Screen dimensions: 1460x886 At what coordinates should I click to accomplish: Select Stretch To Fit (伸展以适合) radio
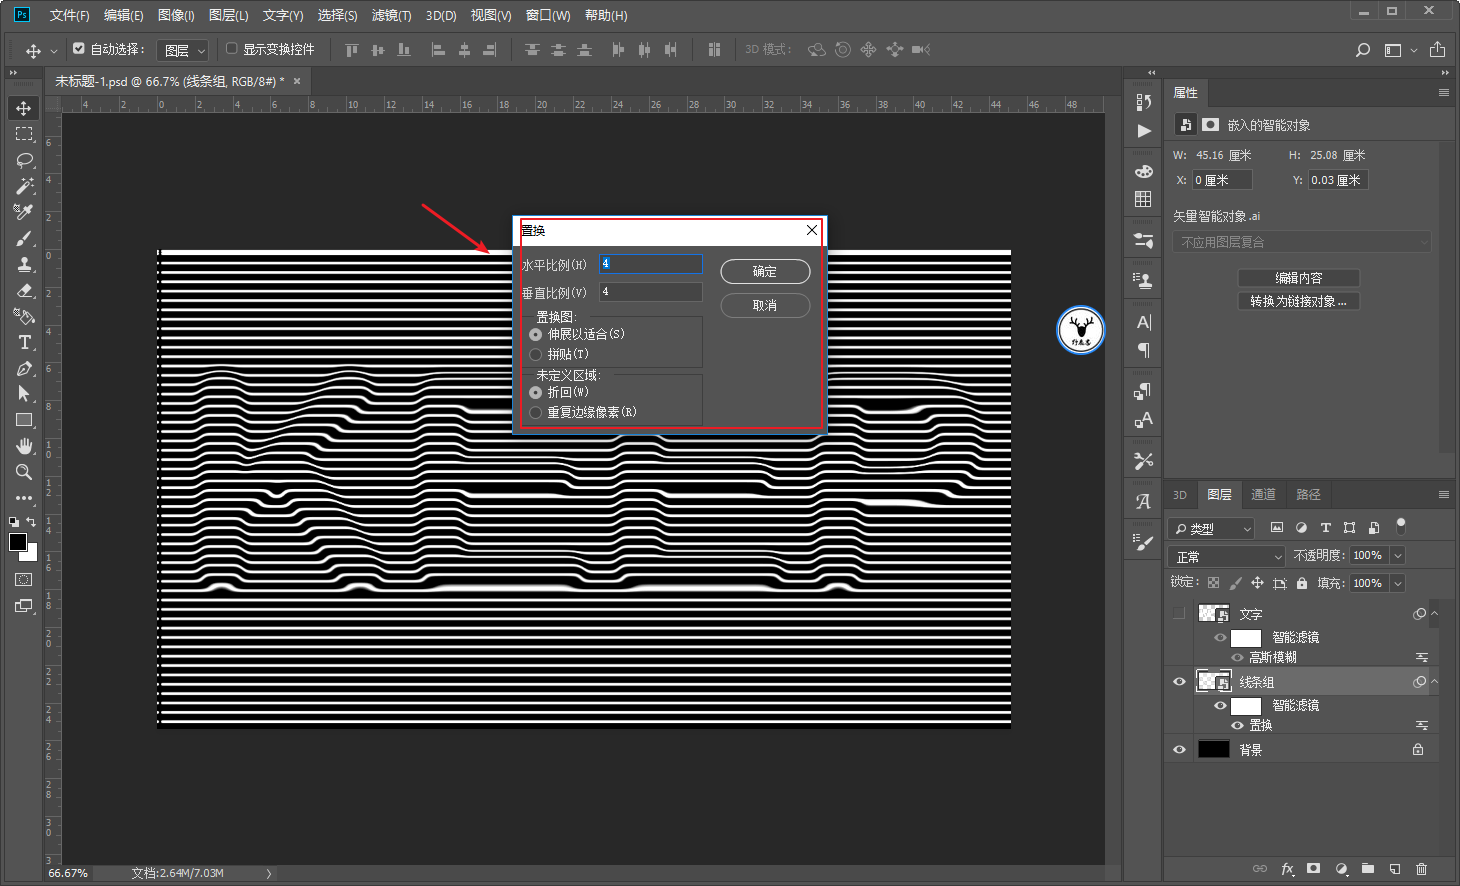click(x=536, y=334)
